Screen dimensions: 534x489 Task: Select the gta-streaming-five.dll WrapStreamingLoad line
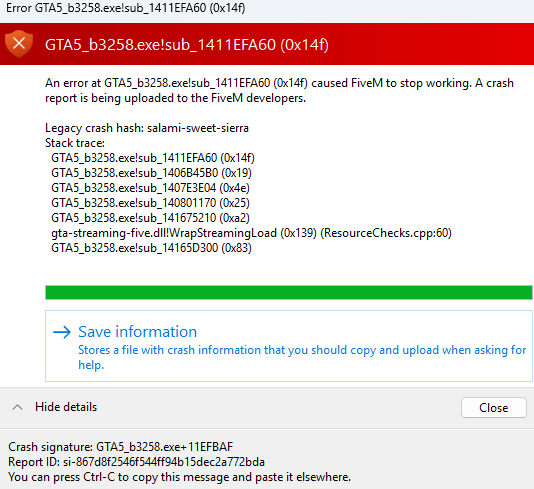(x=251, y=233)
